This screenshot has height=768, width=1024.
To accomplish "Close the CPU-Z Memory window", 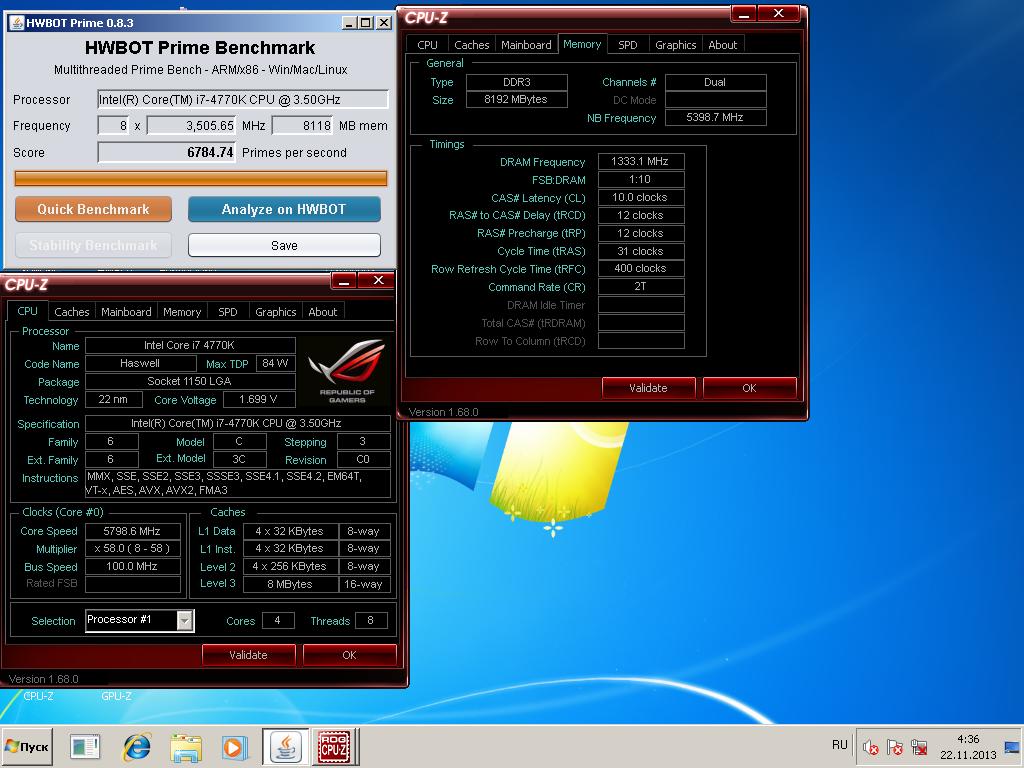I will (778, 14).
